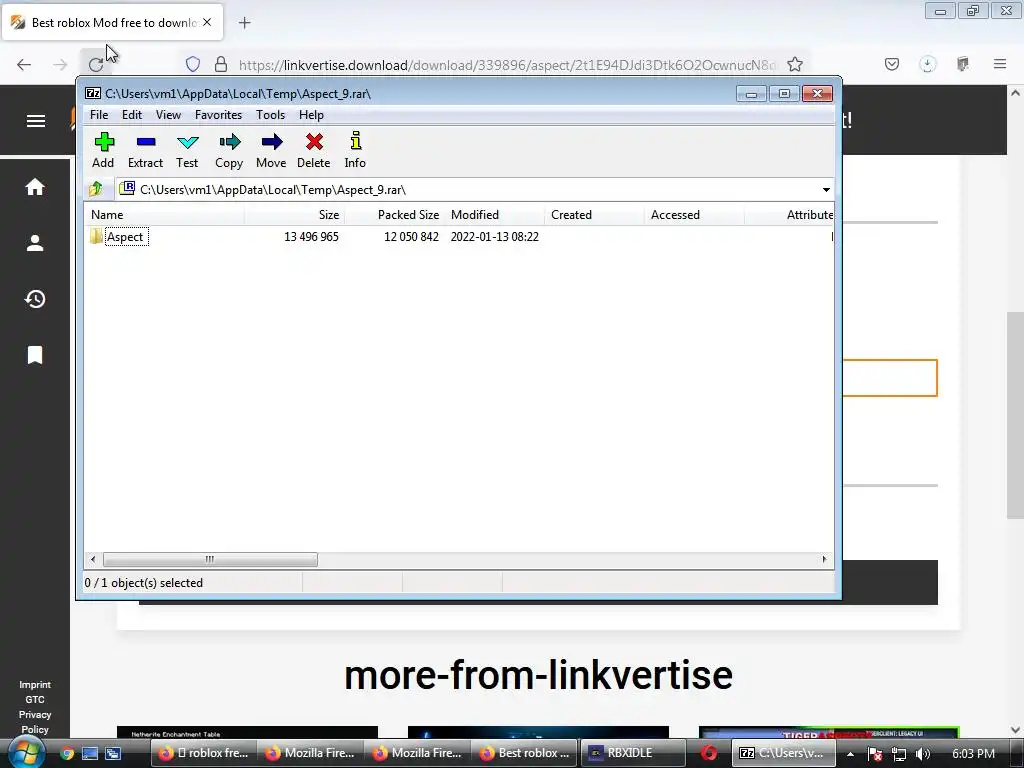
Task: Sort by the Created column header
Action: click(x=594, y=215)
